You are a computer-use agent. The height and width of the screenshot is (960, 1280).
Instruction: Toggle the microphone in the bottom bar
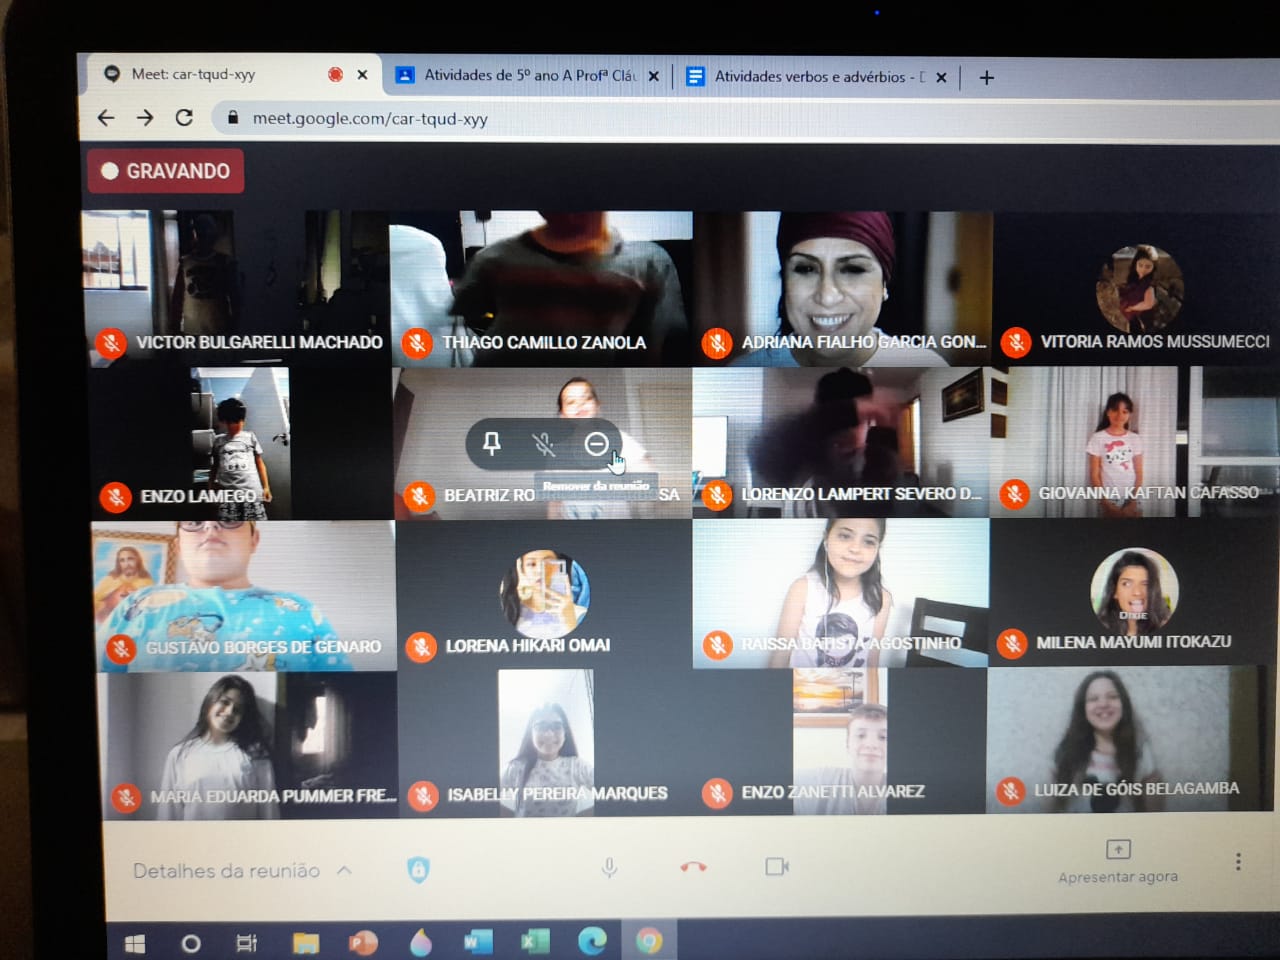pyautogui.click(x=609, y=867)
